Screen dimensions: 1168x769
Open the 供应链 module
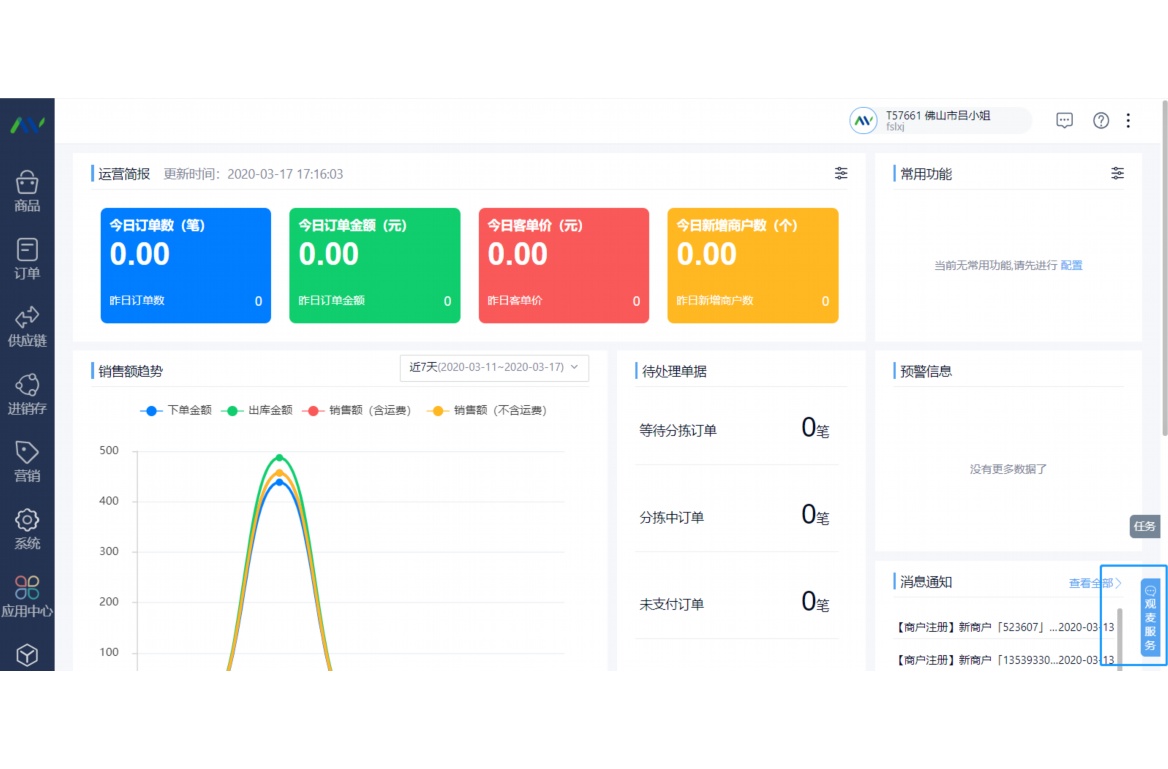27,322
